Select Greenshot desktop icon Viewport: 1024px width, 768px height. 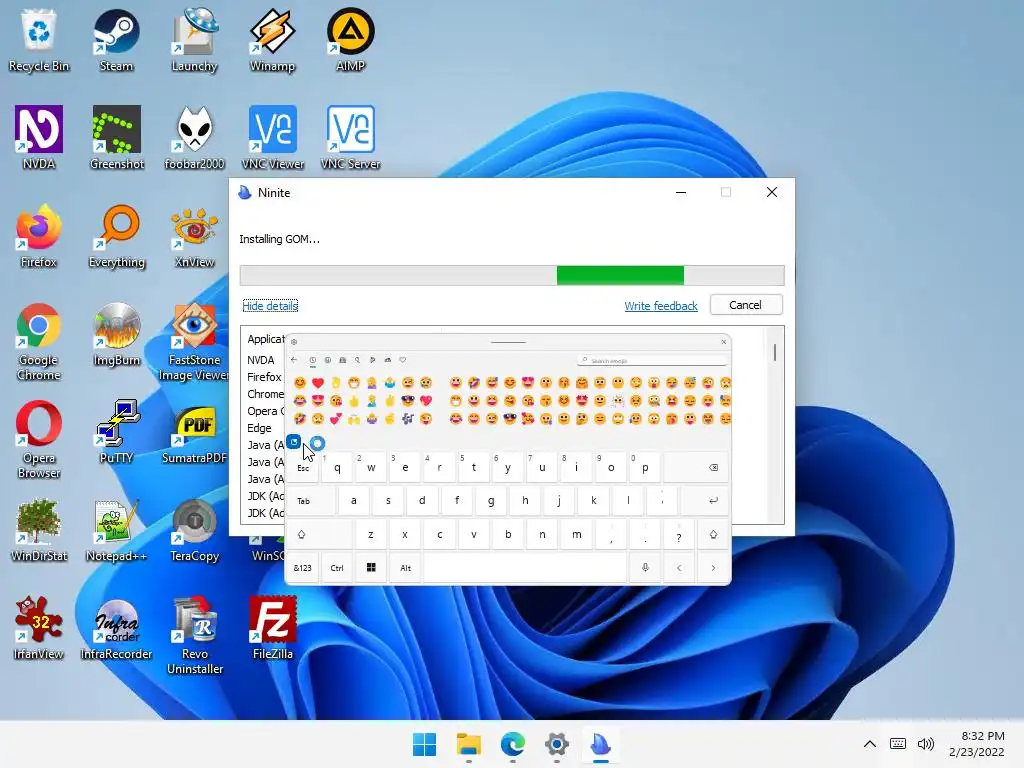(x=116, y=138)
